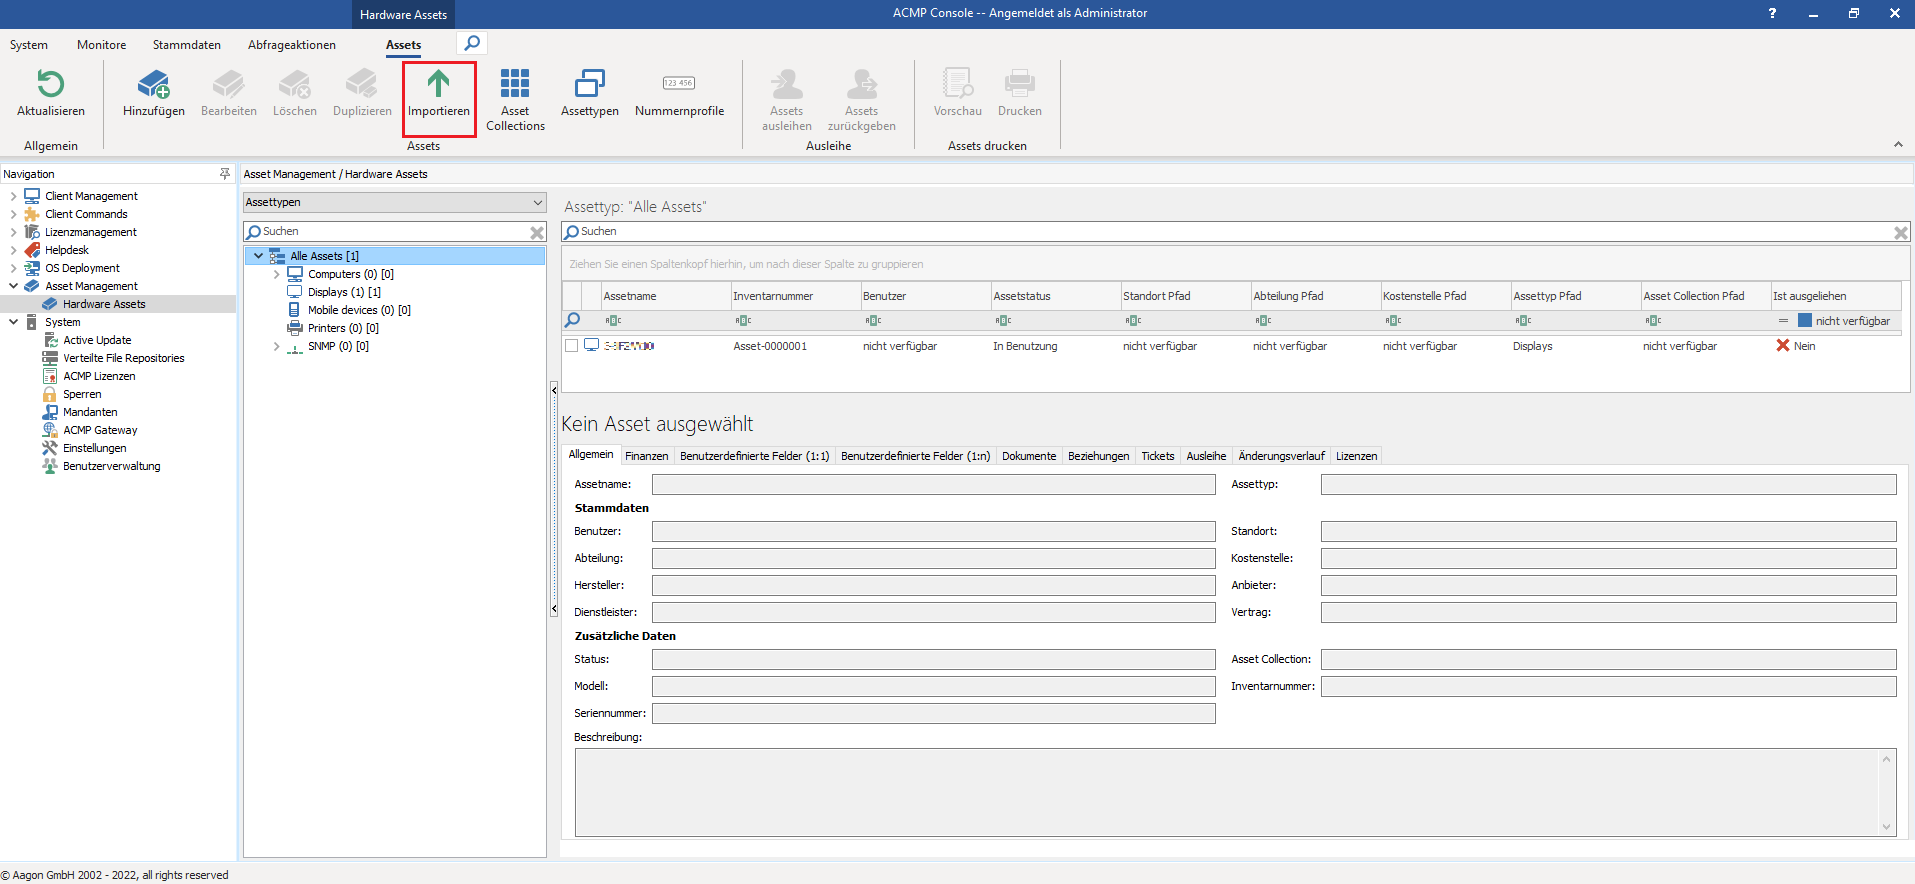Viewport: 1915px width, 884px height.
Task: Switch to the Finanzen tab
Action: pos(647,456)
